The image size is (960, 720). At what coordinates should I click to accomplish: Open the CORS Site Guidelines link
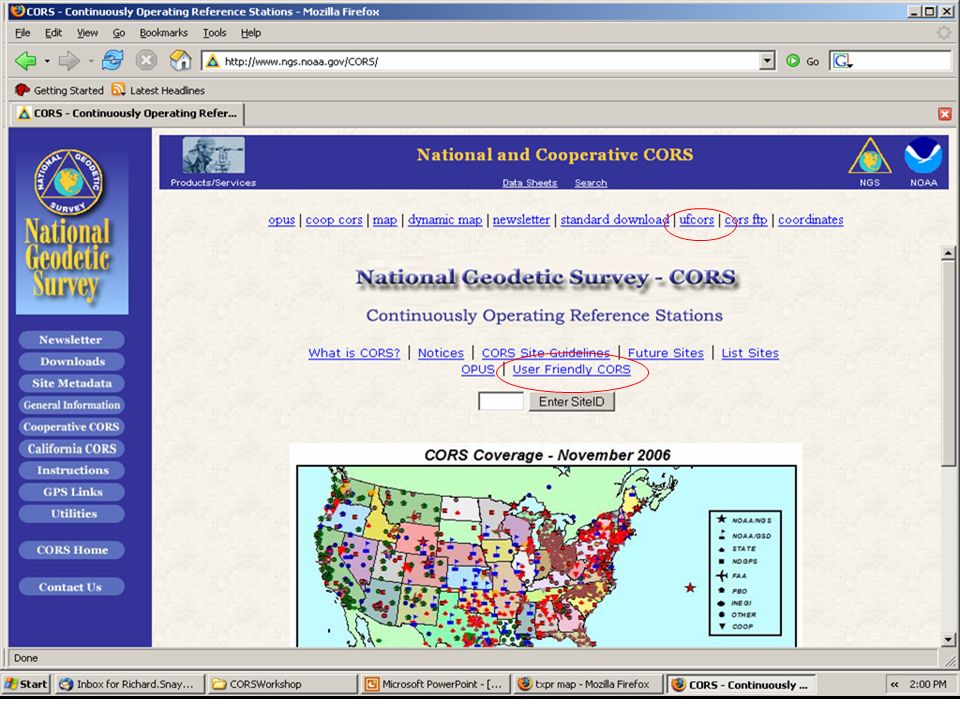546,353
